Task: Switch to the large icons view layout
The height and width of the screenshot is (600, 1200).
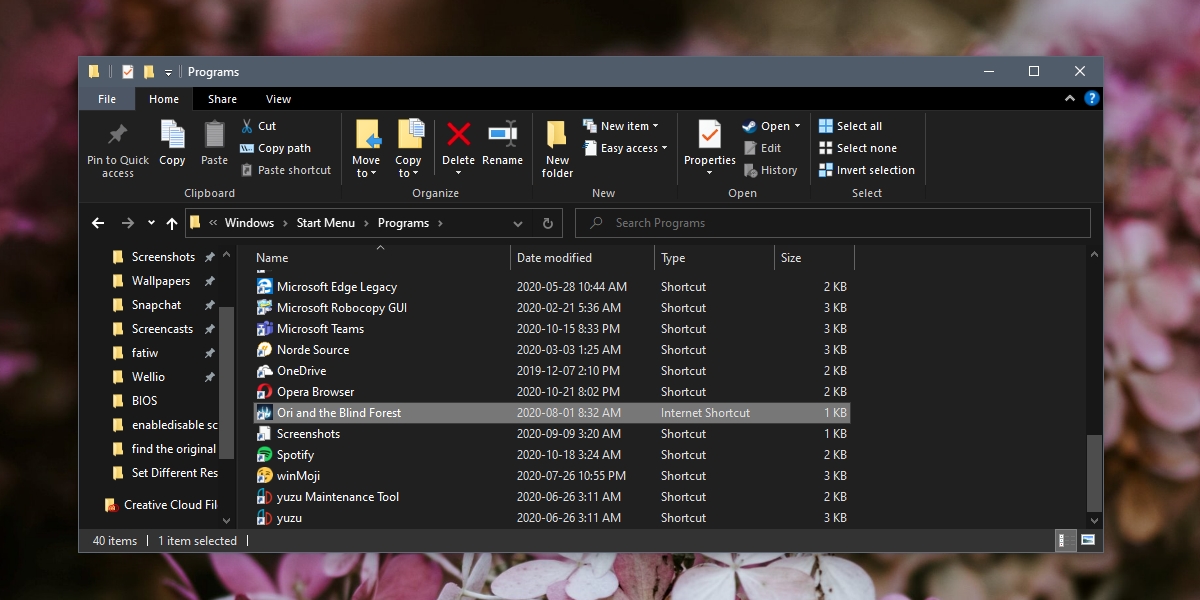Action: [x=1088, y=541]
